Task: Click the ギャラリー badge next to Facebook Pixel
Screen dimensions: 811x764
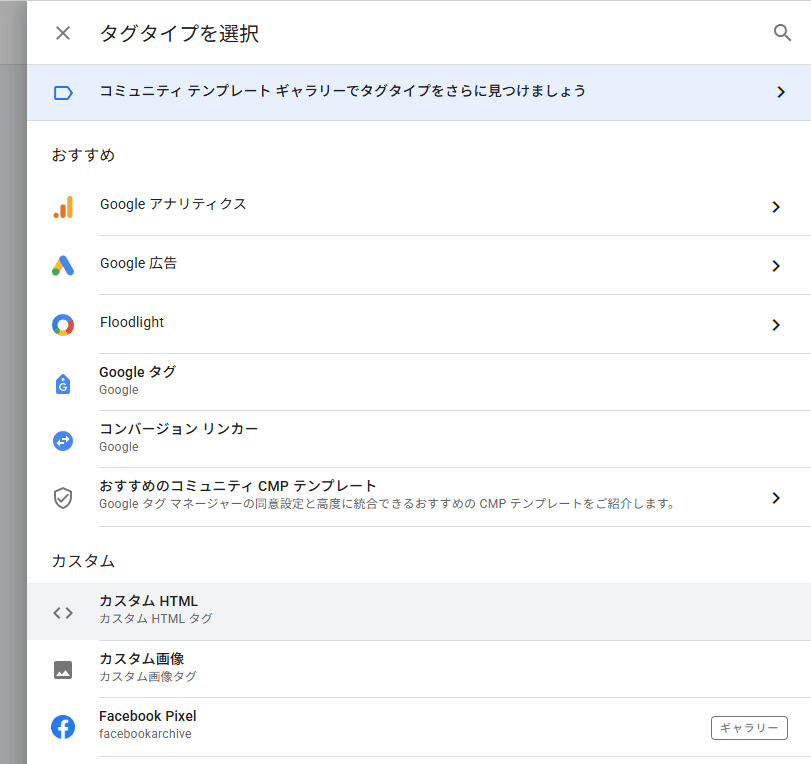Action: [x=749, y=728]
